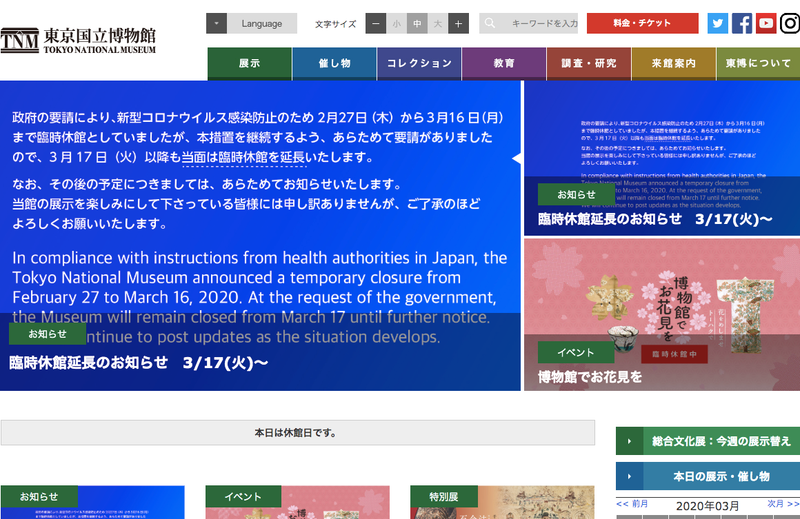Open the Language dropdown arrow

(x=216, y=23)
